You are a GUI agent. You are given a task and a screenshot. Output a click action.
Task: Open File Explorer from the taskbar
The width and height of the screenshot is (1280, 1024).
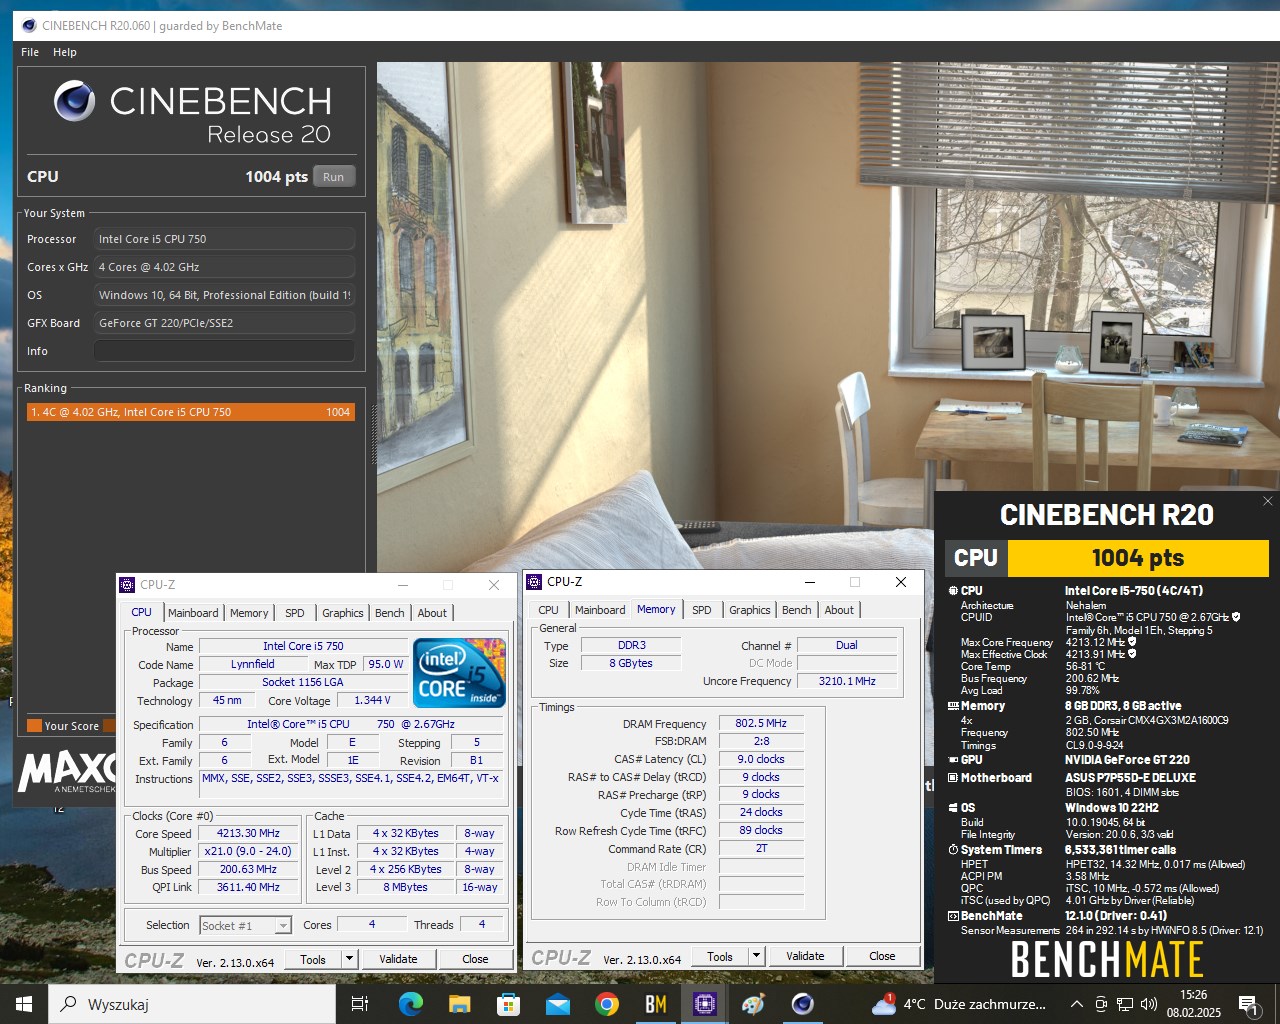[x=459, y=1004]
